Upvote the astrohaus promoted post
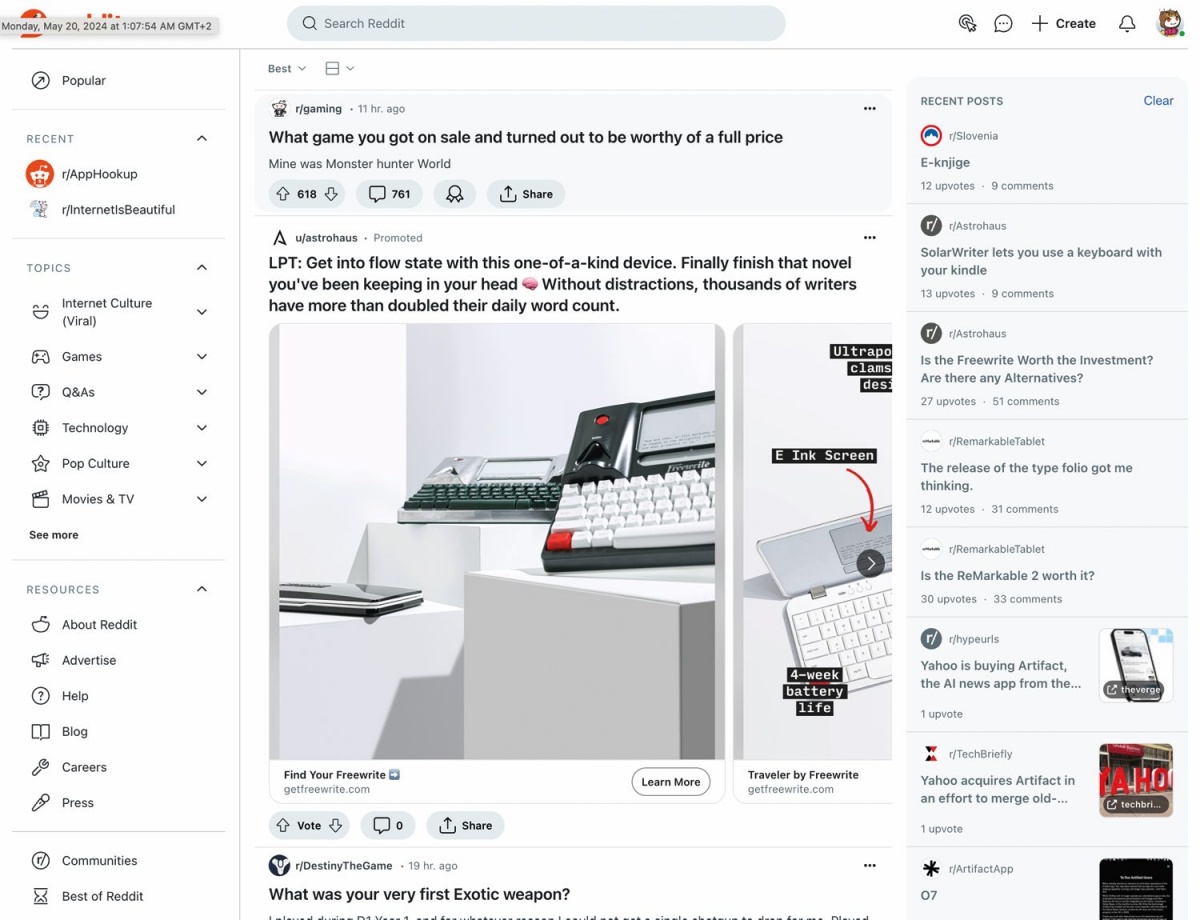Screen dimensions: 1200x920 pyautogui.click(x=283, y=825)
